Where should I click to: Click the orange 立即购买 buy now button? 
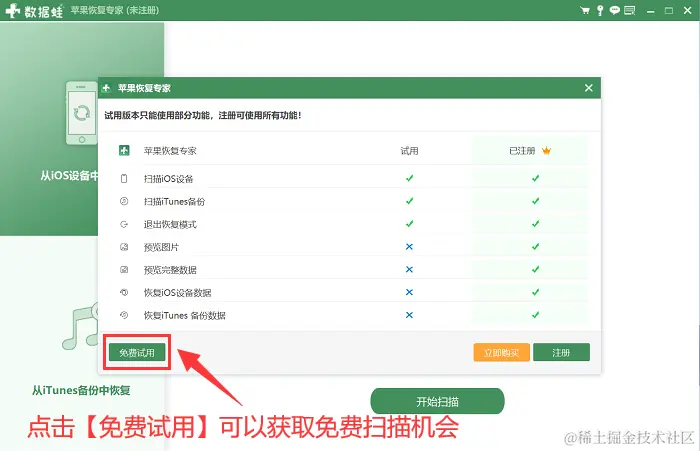pyautogui.click(x=501, y=352)
